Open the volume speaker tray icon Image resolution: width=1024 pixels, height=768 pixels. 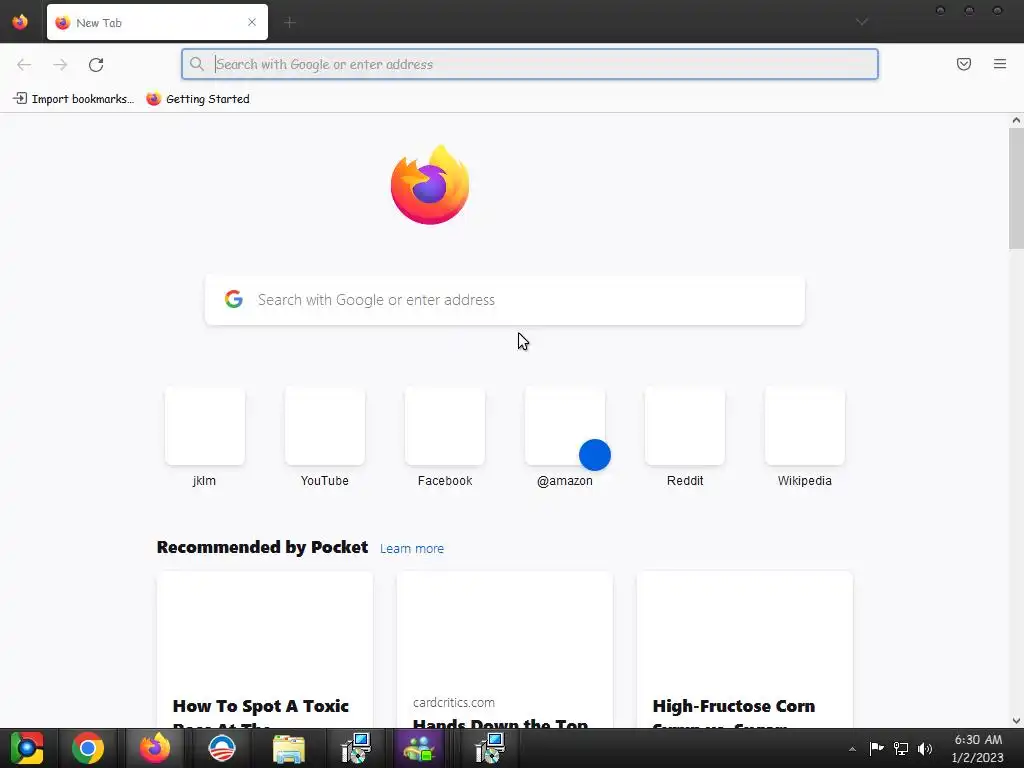pyautogui.click(x=925, y=749)
